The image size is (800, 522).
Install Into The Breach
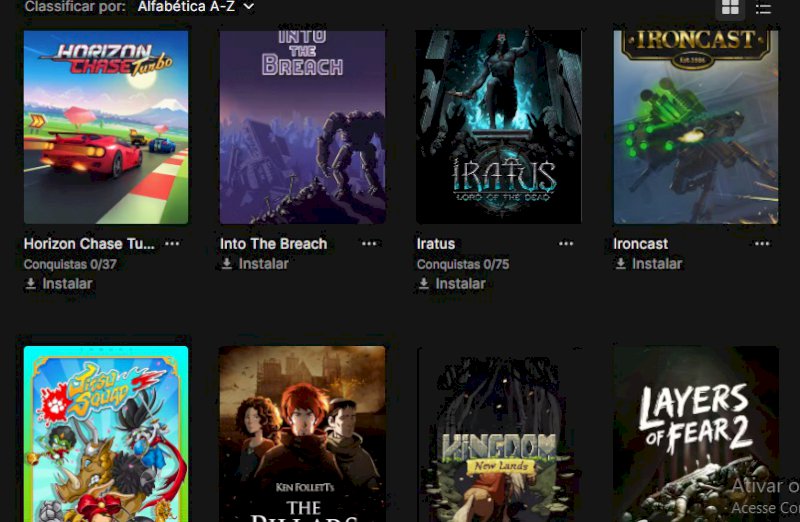(255, 264)
